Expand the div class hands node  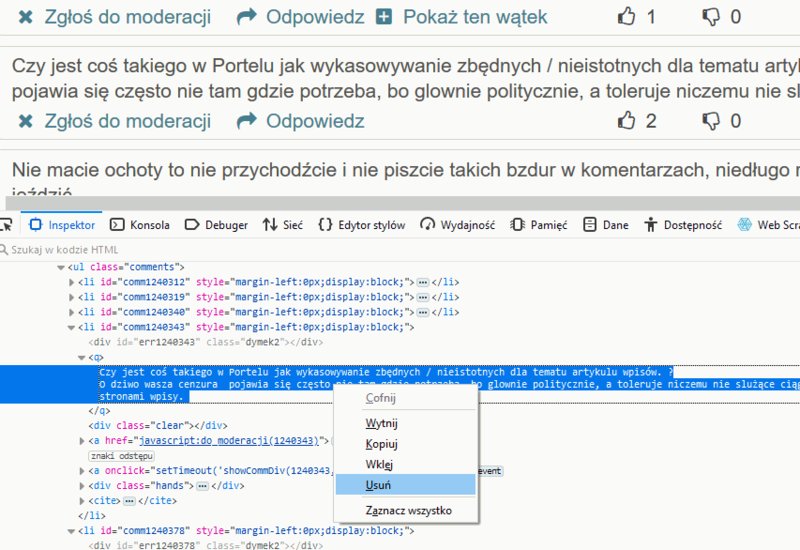83,486
